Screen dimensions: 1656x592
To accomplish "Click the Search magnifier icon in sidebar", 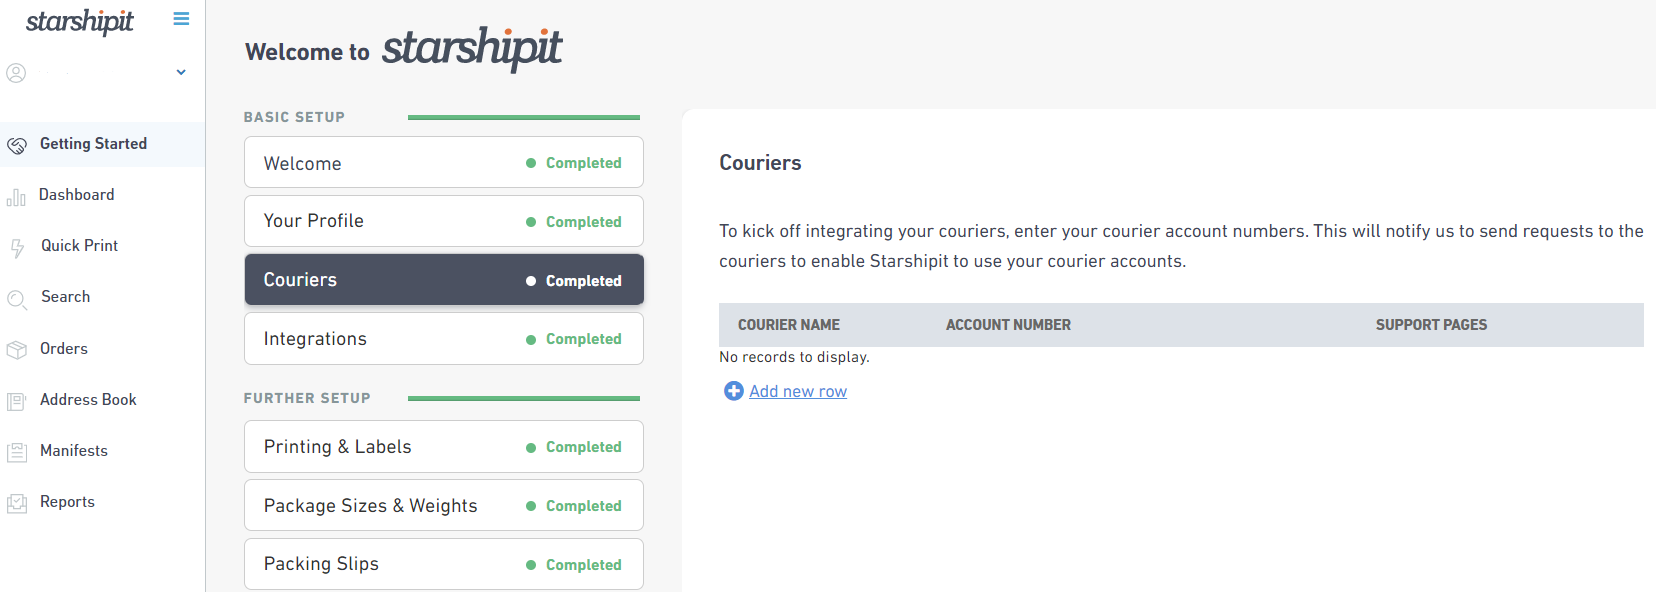I will pos(17,299).
